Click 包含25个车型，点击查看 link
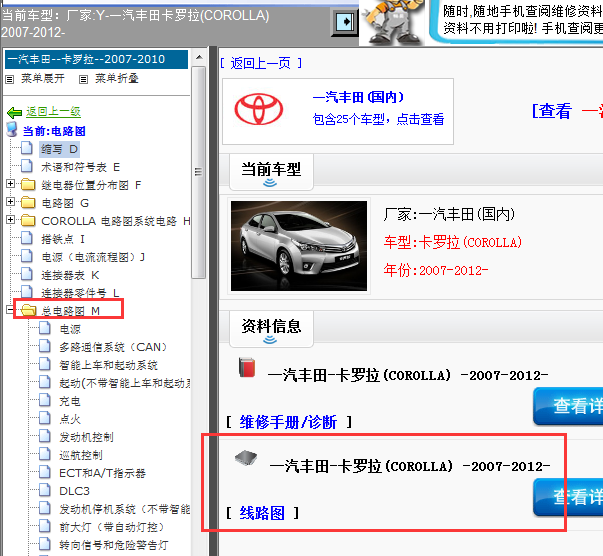Screen dimensions: 603x556 (378, 119)
